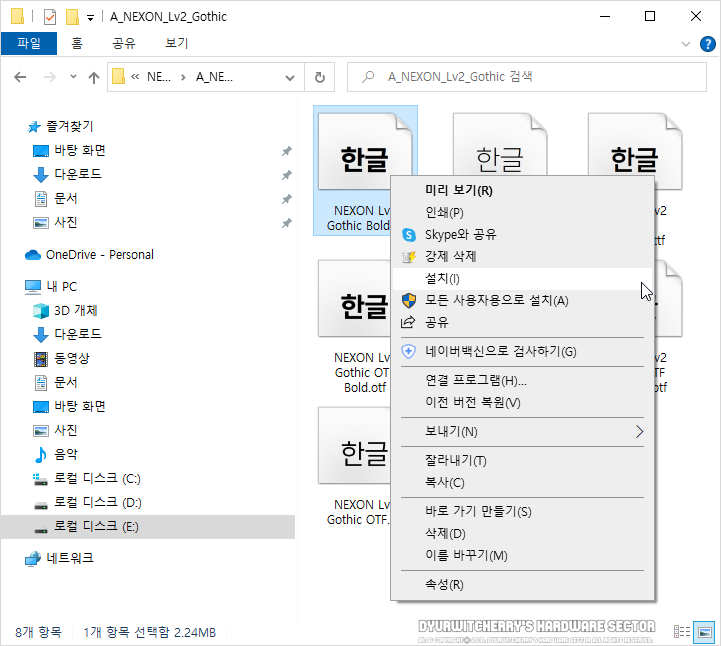Click the 동영상 film icon
This screenshot has height=646, width=721.
click(x=41, y=359)
